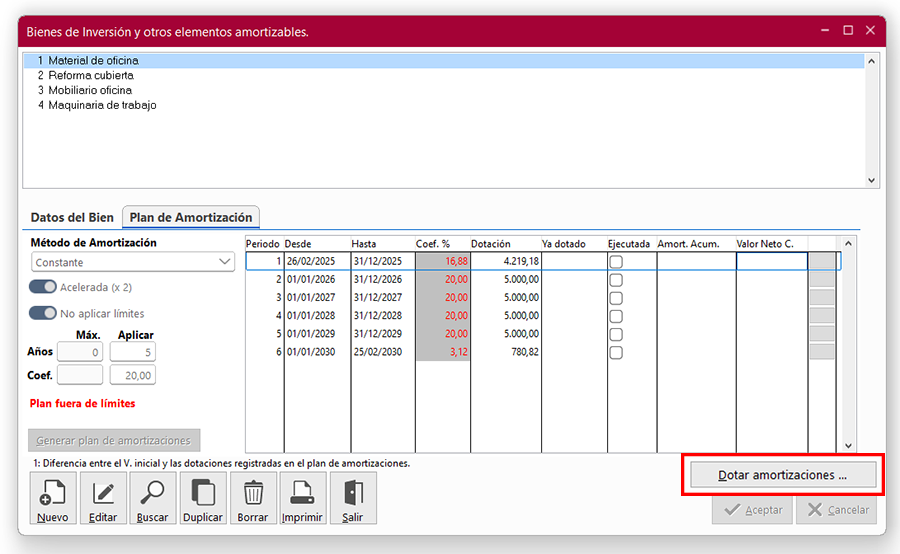The image size is (900, 554).
Task: Toggle the Acelerada (x 2) switch
Action: point(43,287)
